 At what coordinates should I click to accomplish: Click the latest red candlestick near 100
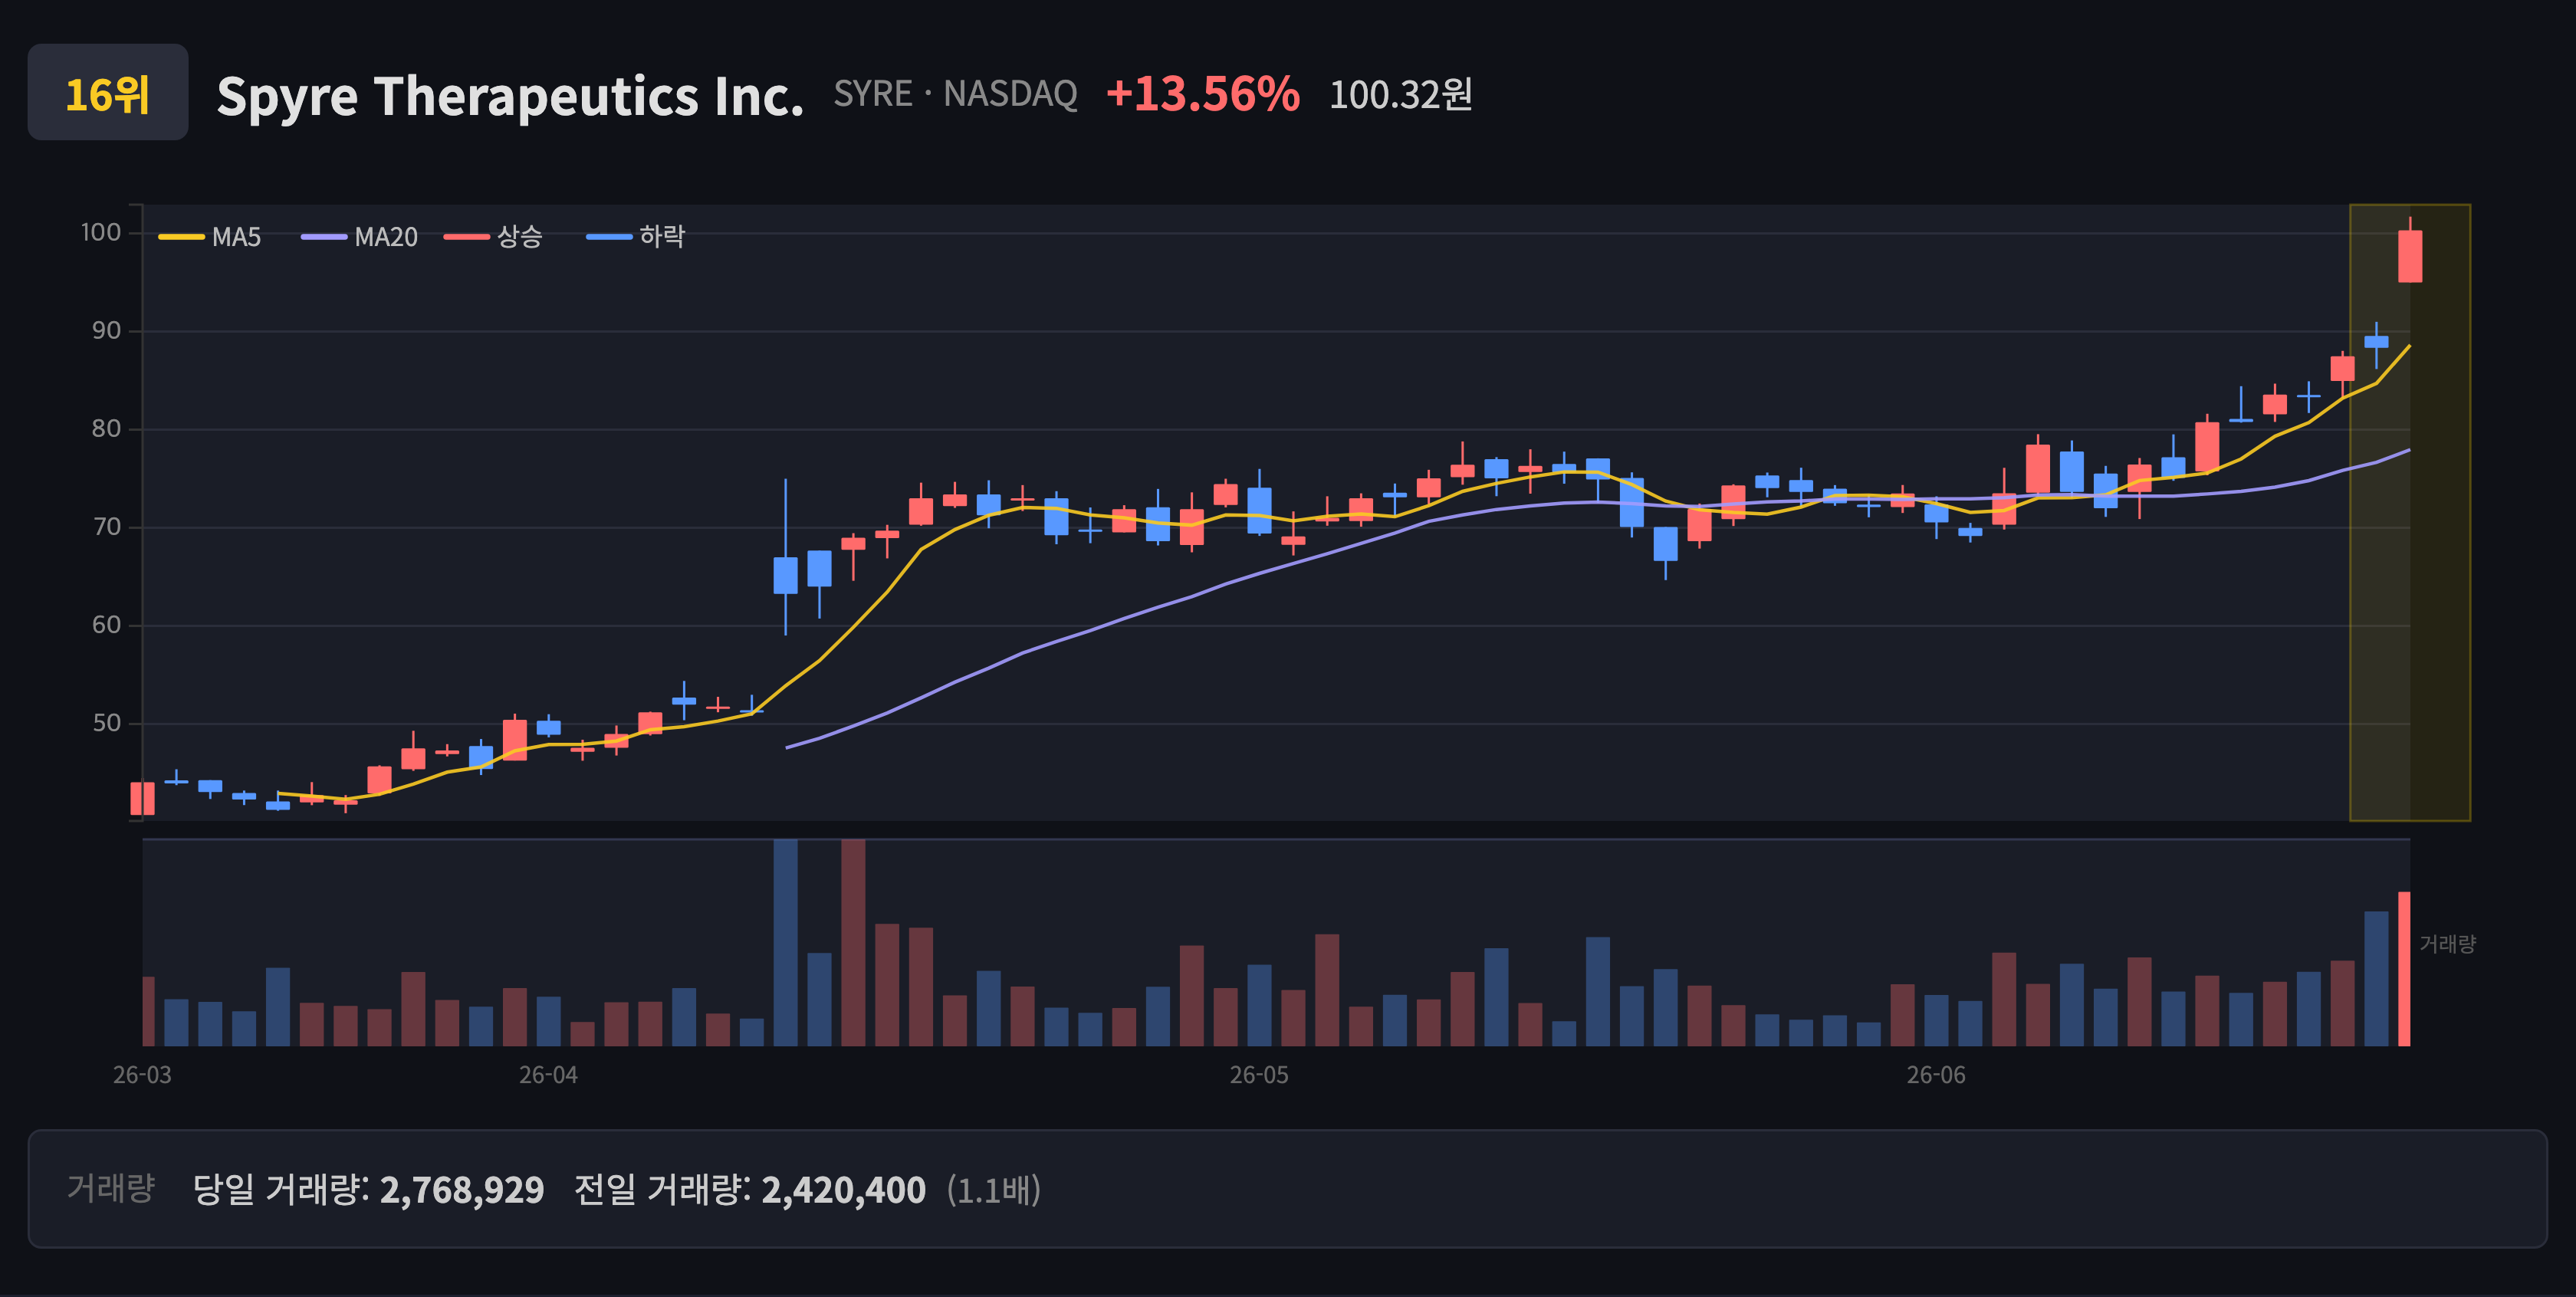click(x=2410, y=256)
